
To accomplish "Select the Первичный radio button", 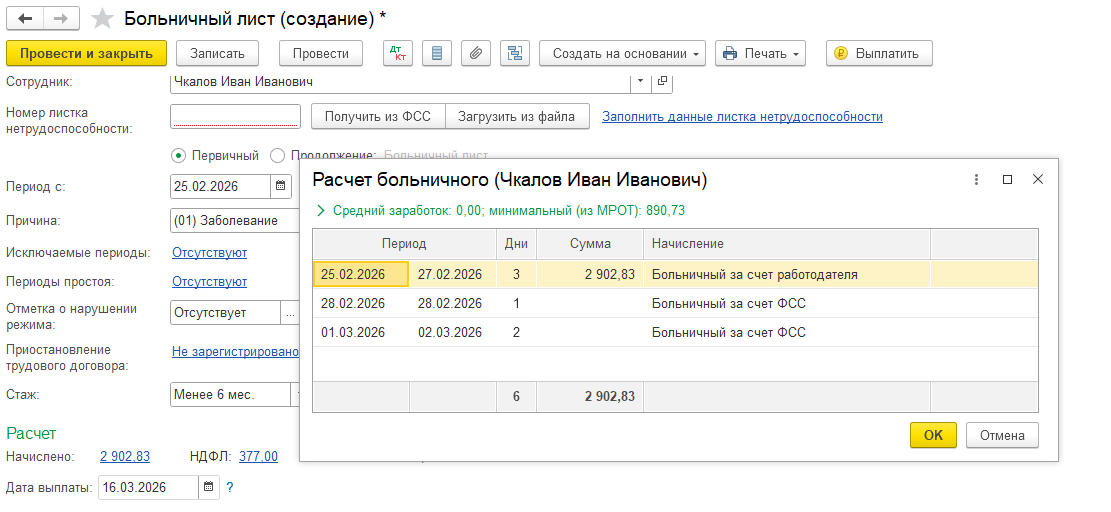I will tap(179, 155).
